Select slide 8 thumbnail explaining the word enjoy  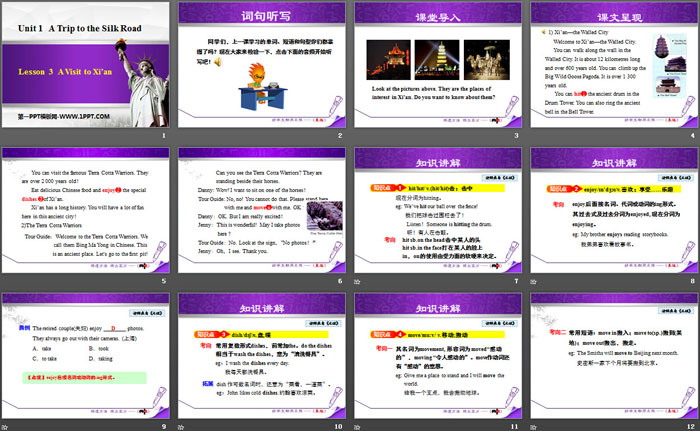[x=614, y=210]
